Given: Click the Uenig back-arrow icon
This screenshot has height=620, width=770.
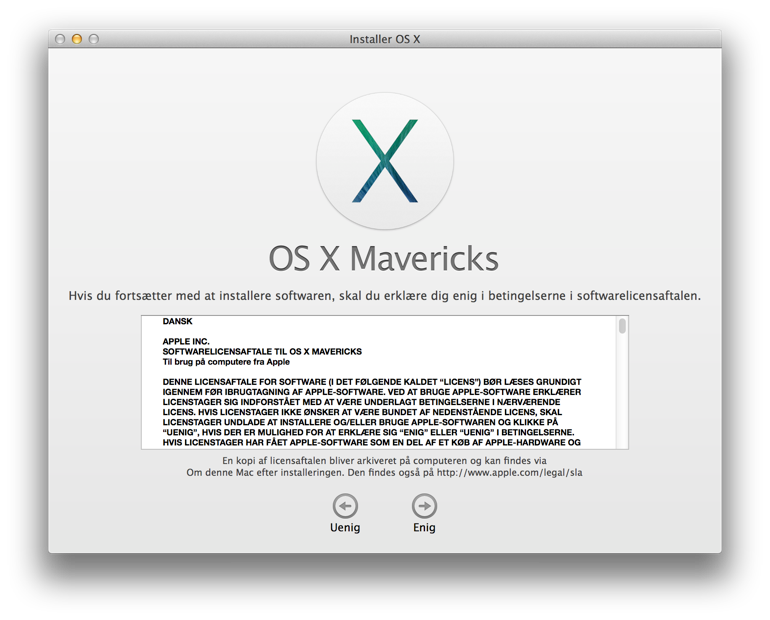Looking at the screenshot, I should pos(345,506).
